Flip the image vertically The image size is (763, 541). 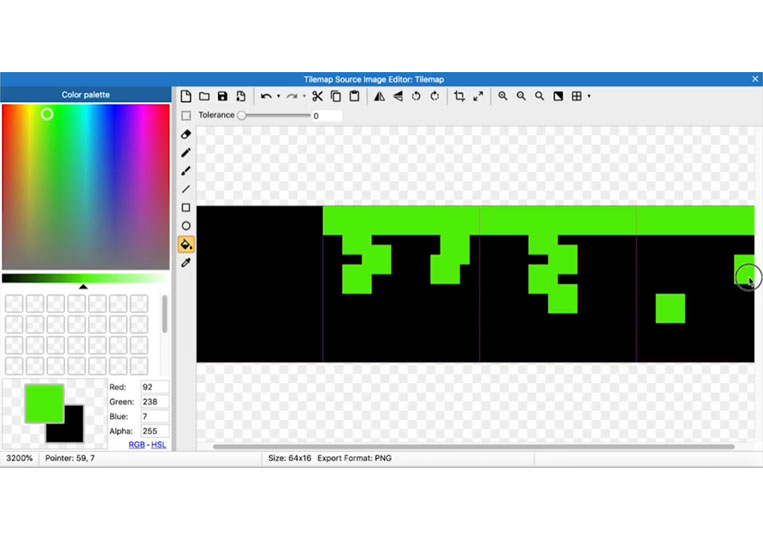(x=398, y=96)
